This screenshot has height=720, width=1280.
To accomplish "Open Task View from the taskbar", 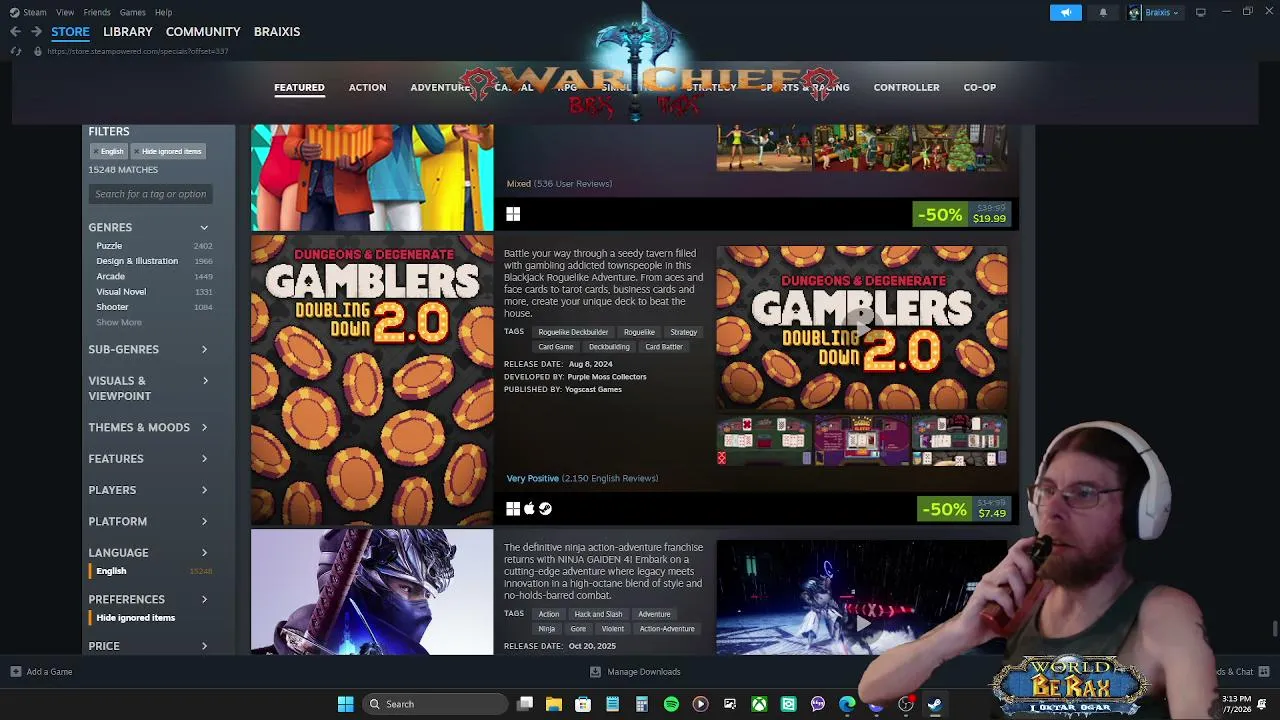I will pyautogui.click(x=525, y=704).
